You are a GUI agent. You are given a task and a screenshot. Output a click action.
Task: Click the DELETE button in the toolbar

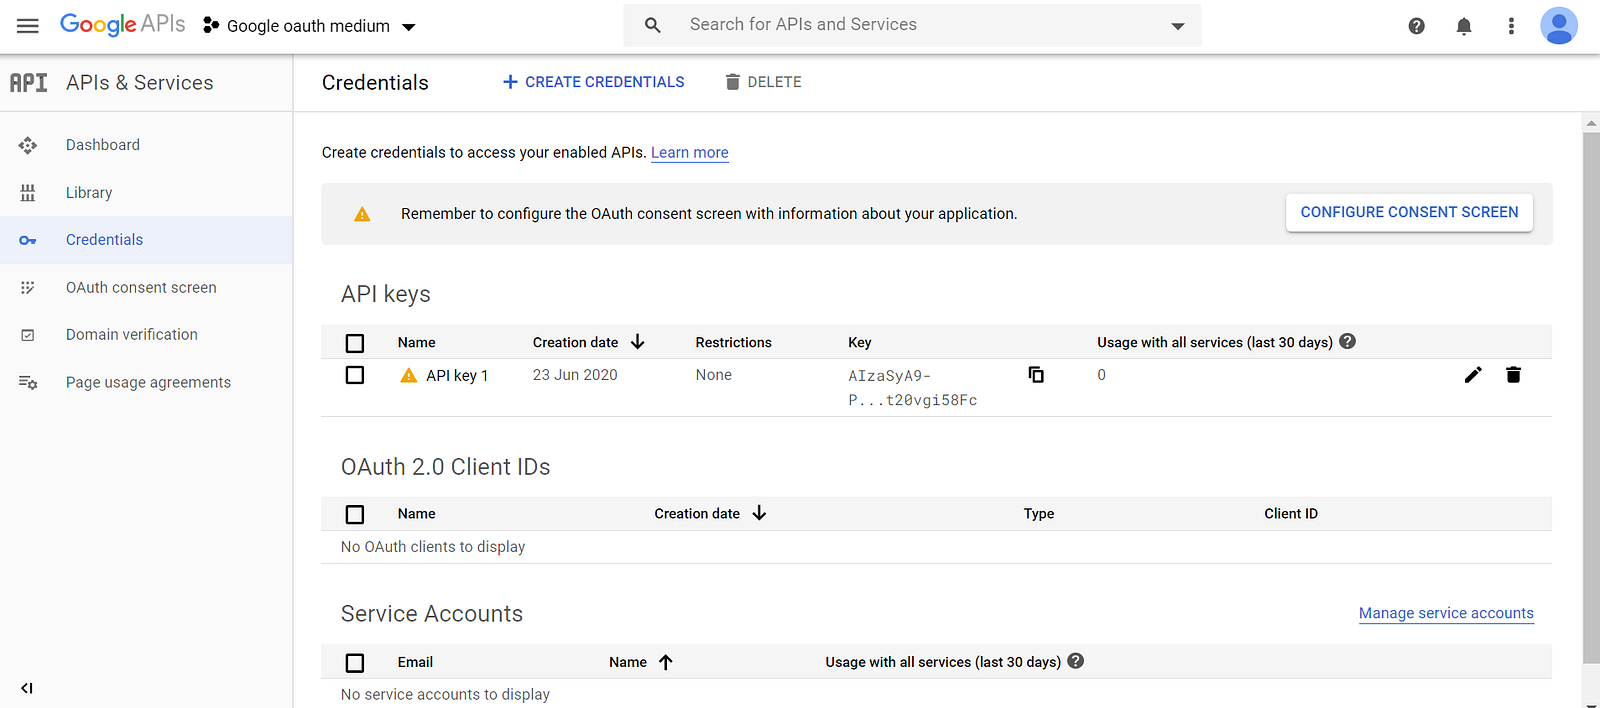coord(763,82)
